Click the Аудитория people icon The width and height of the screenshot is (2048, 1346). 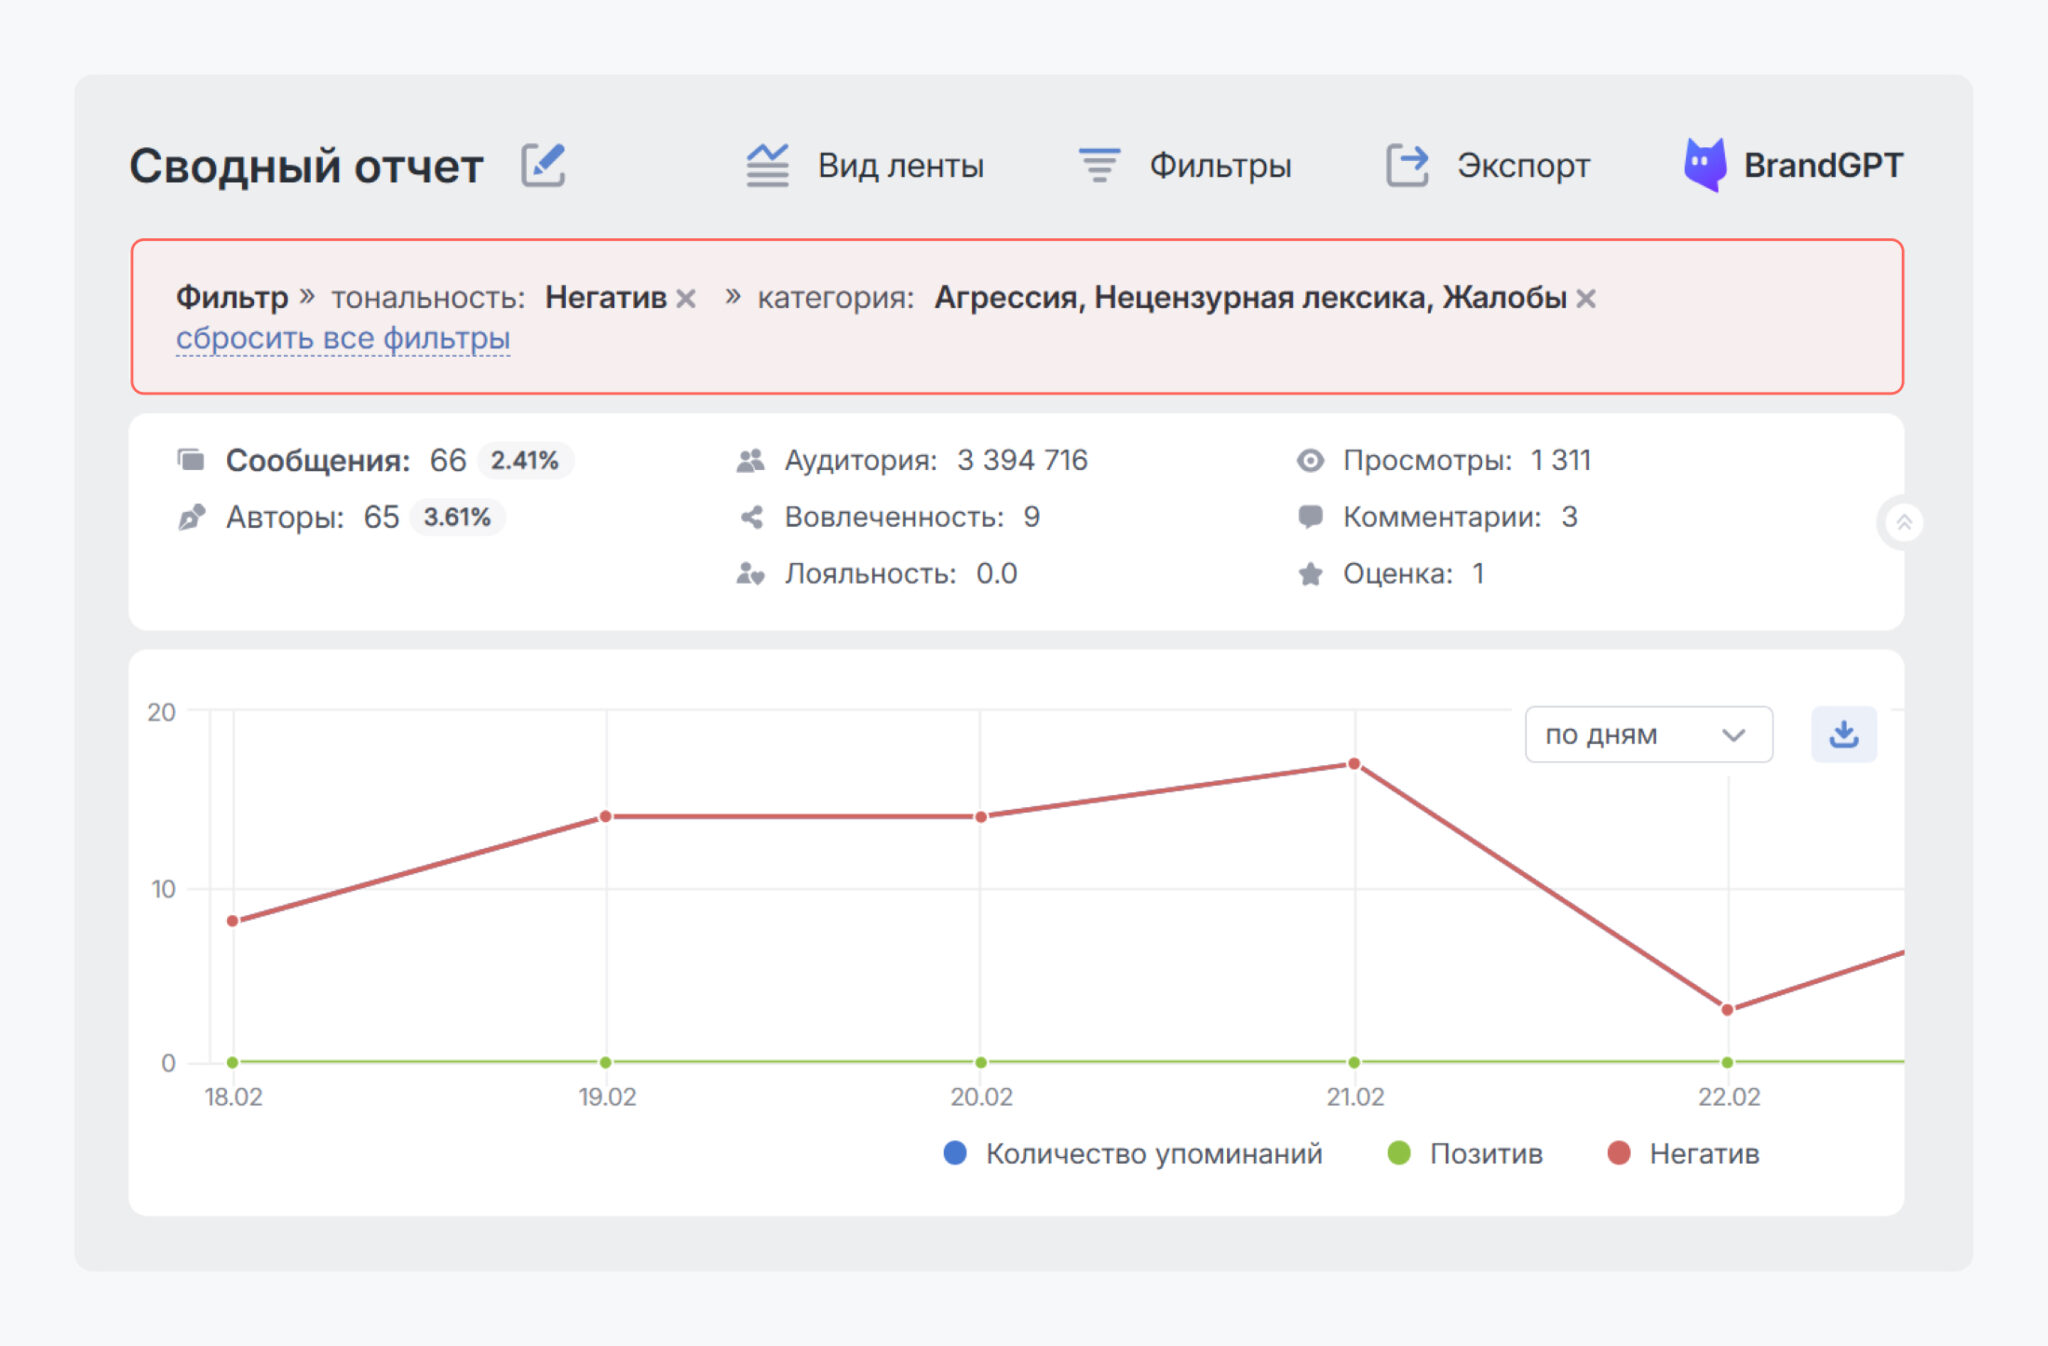click(x=750, y=460)
